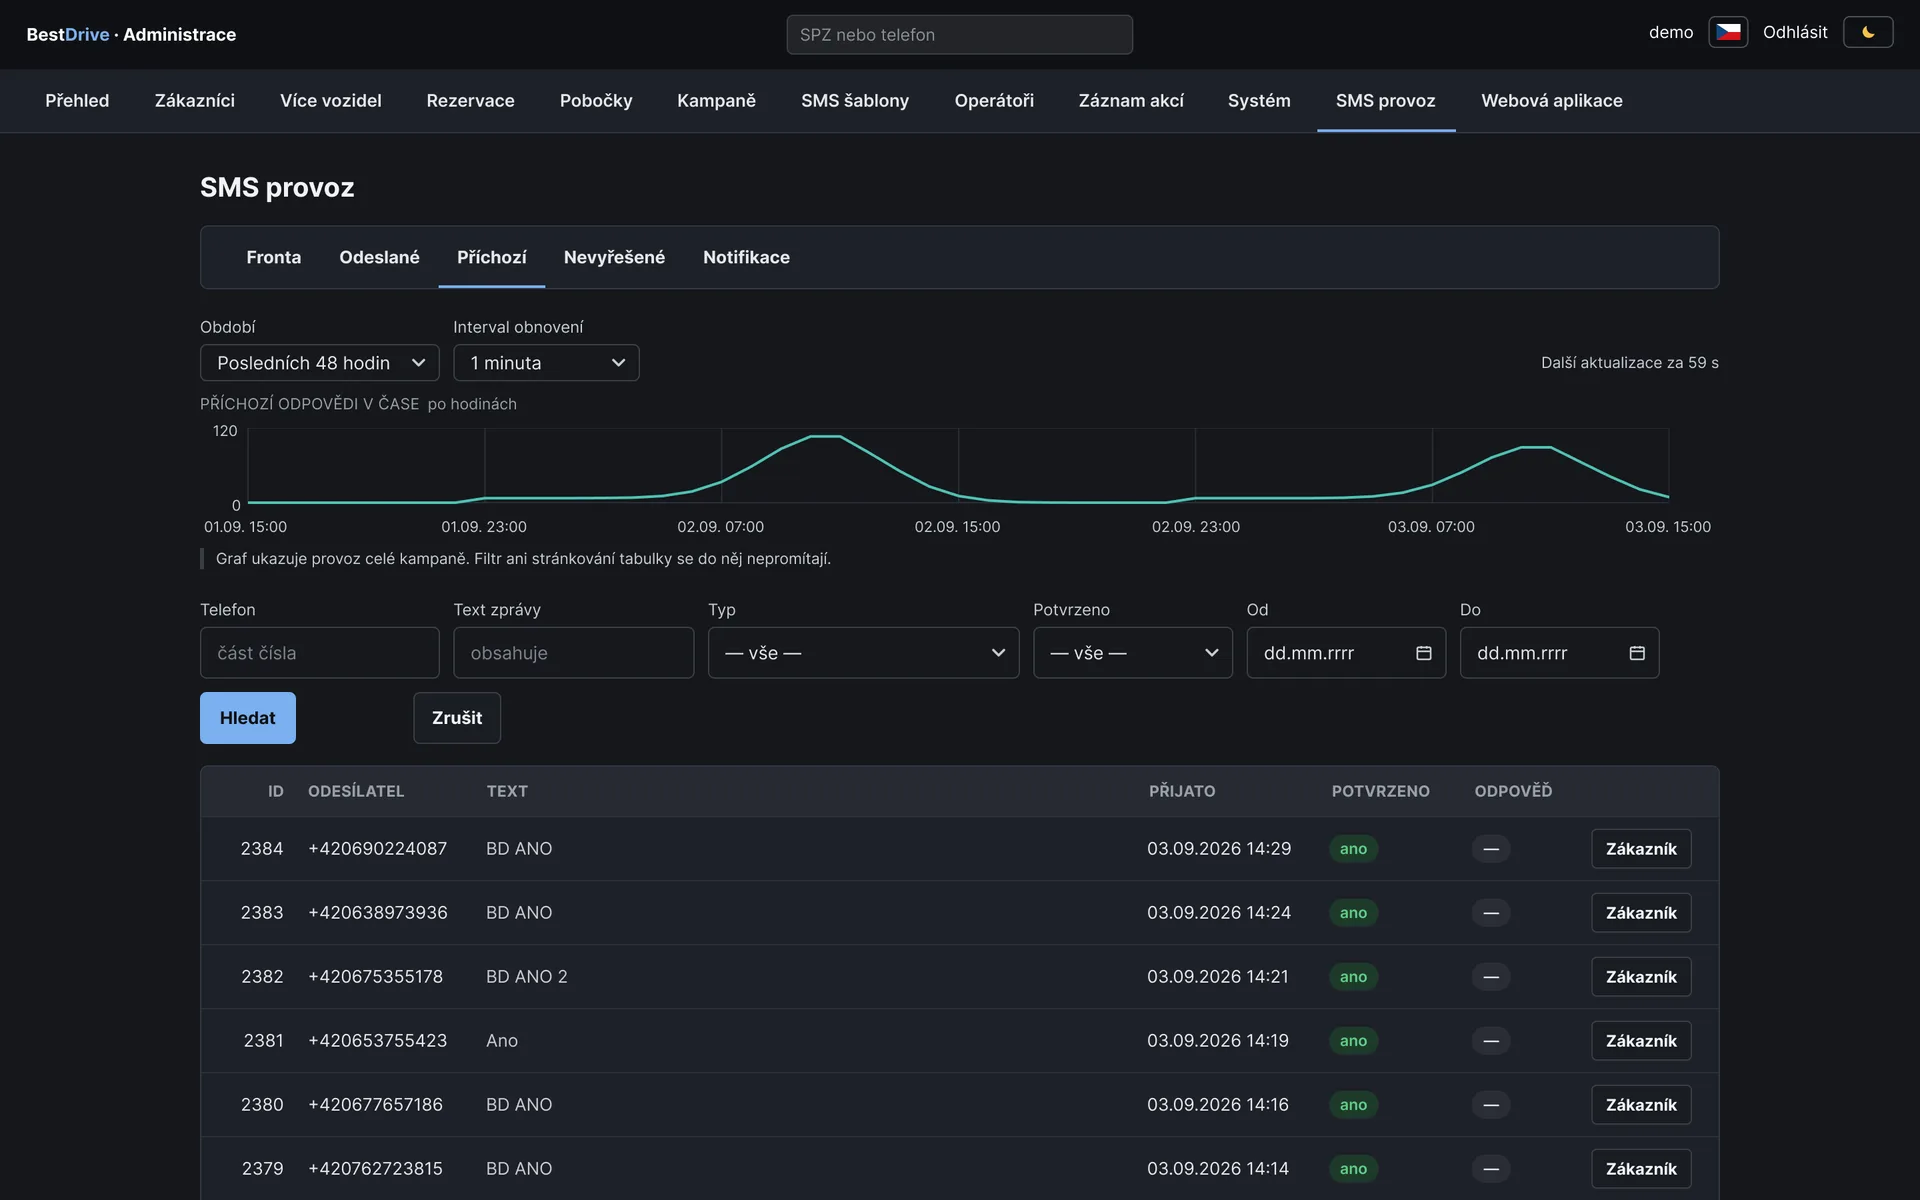The image size is (1920, 1200).
Task: Open Zákazník for message 2384
Action: [x=1640, y=849]
